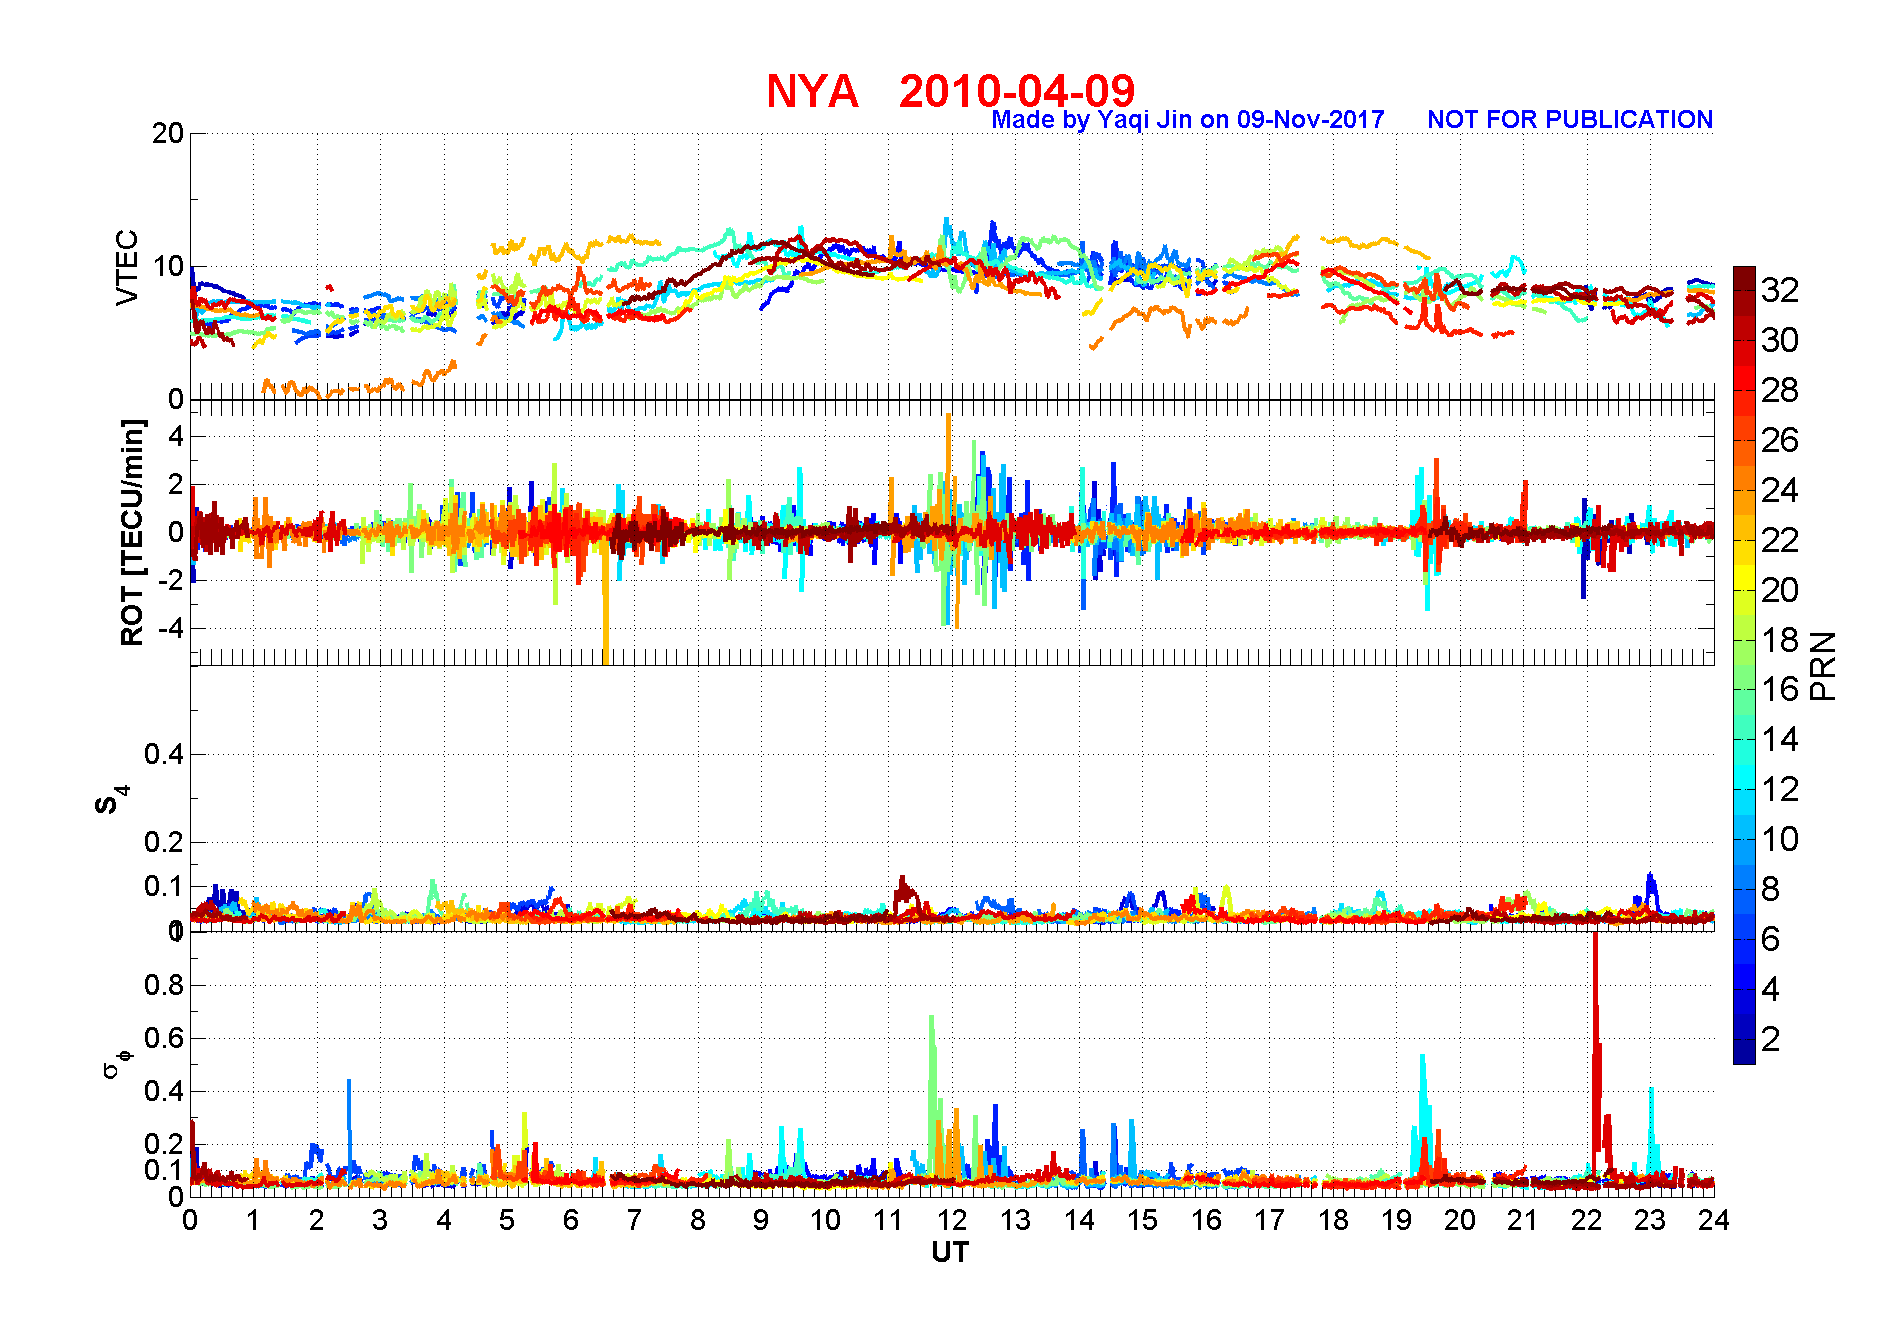This screenshot has height=1330, width=1904.
Task: Click the "PRN" colorbar label
Action: [x=1823, y=666]
